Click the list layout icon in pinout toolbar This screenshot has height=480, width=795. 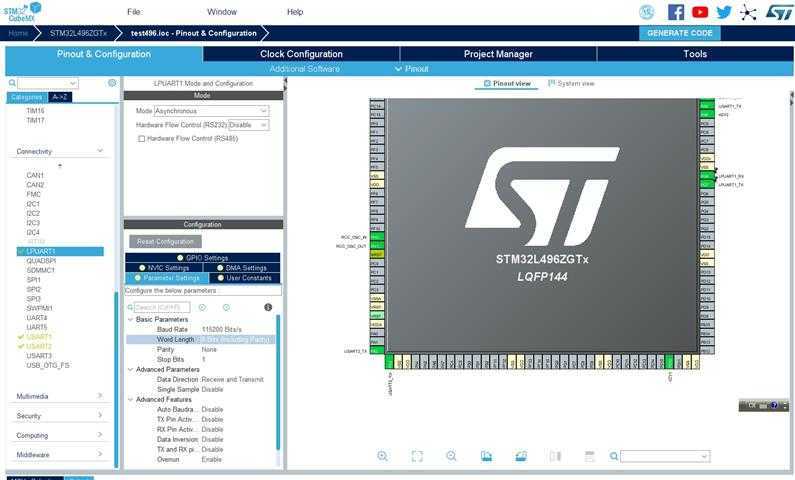click(x=589, y=456)
